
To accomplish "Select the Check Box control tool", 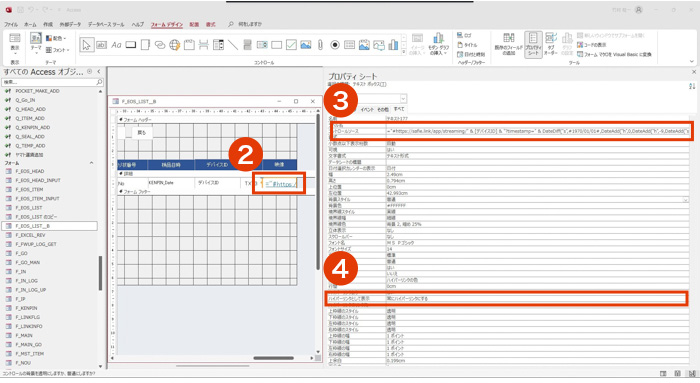I will [x=291, y=45].
